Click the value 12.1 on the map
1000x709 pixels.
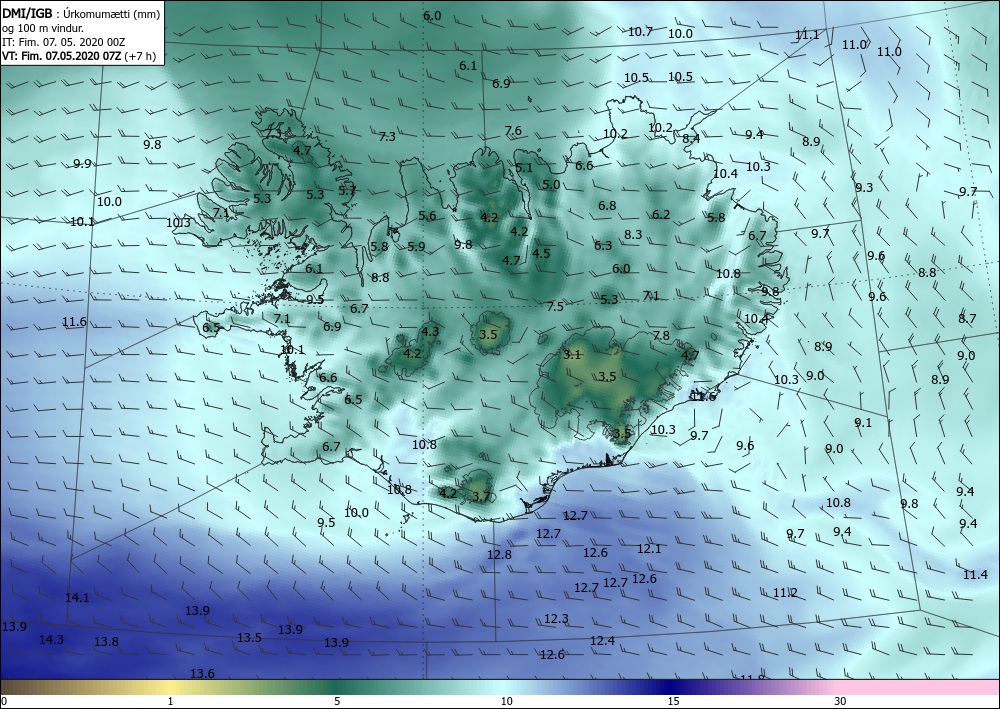point(649,548)
